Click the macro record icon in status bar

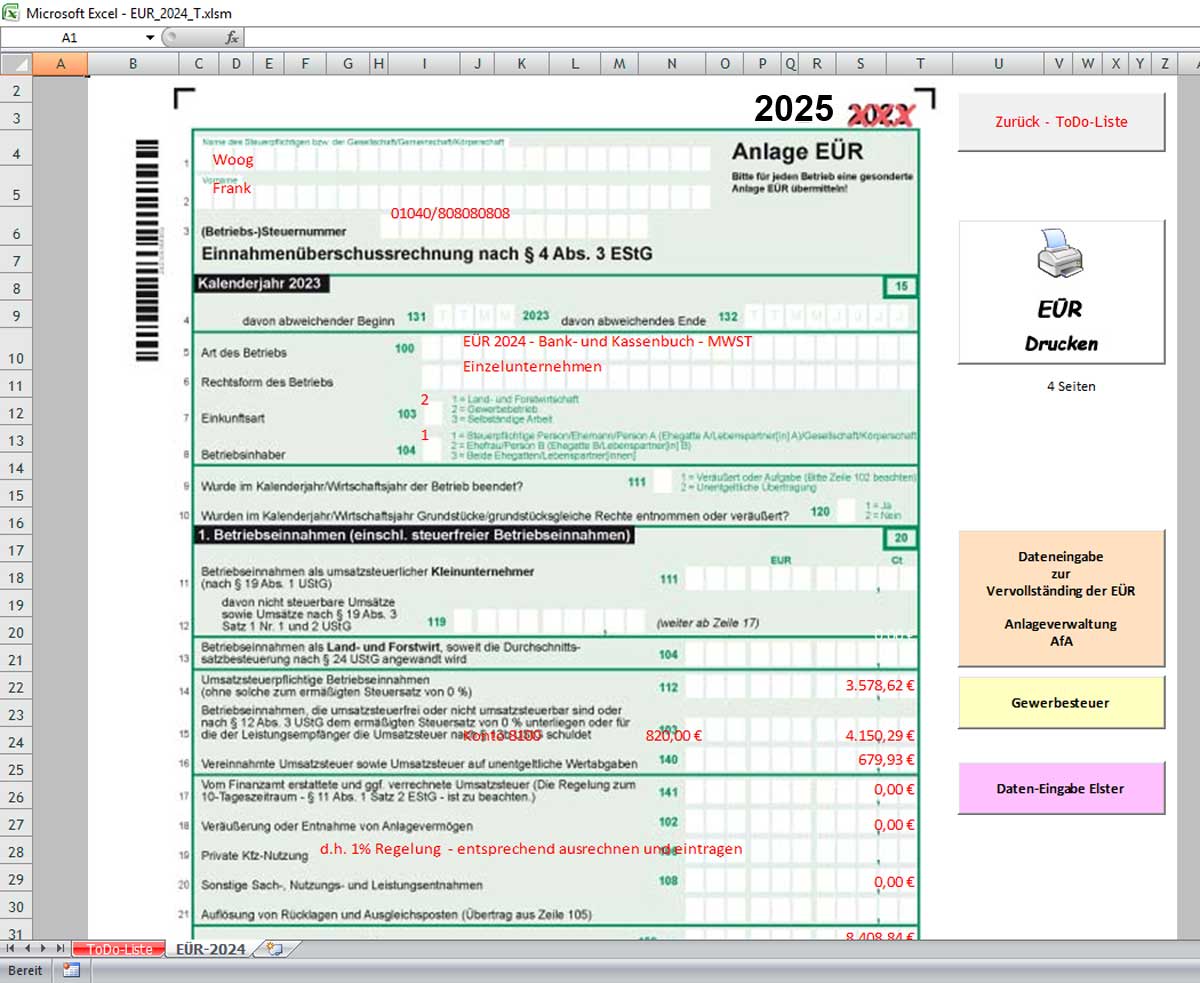71,970
